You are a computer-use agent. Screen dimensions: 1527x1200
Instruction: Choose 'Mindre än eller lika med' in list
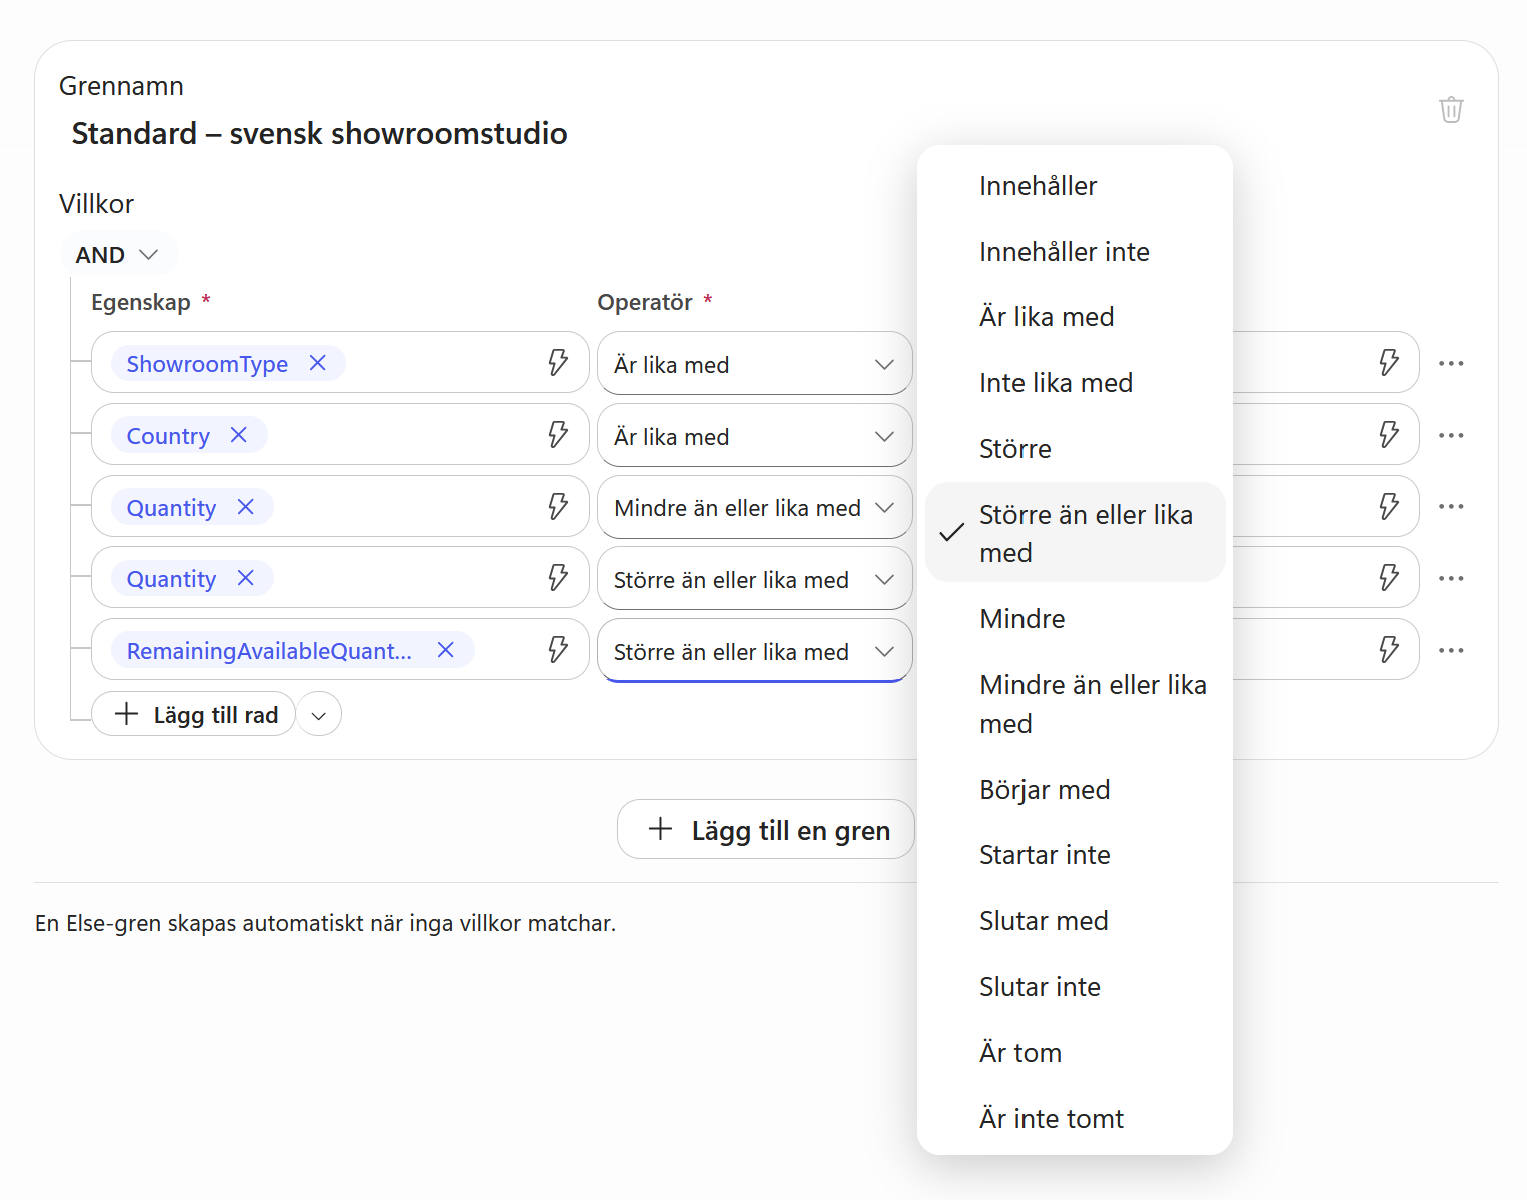click(1075, 704)
